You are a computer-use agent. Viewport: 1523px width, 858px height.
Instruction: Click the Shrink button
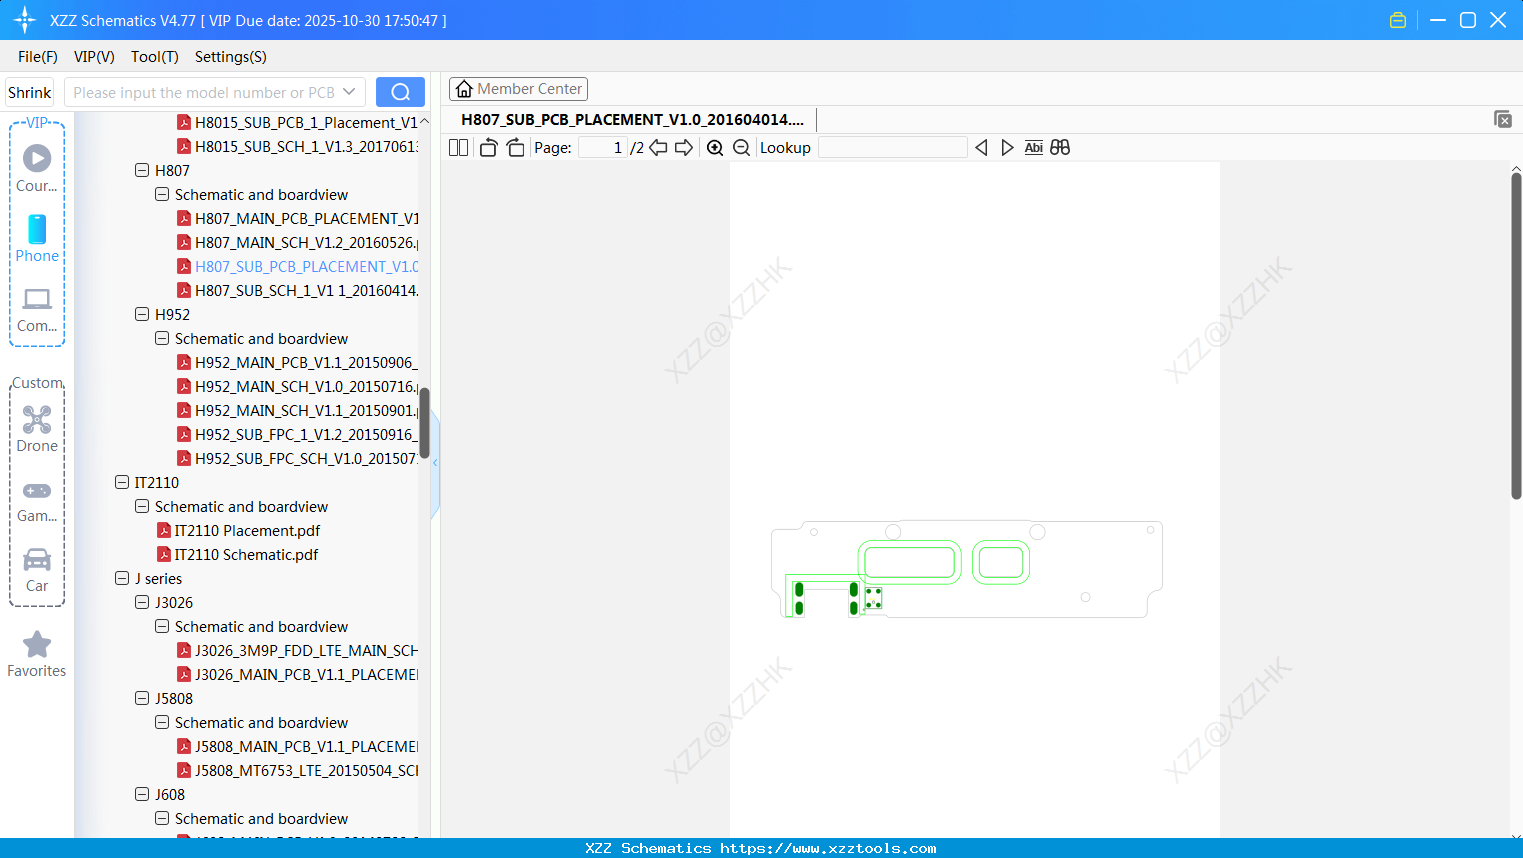point(29,91)
